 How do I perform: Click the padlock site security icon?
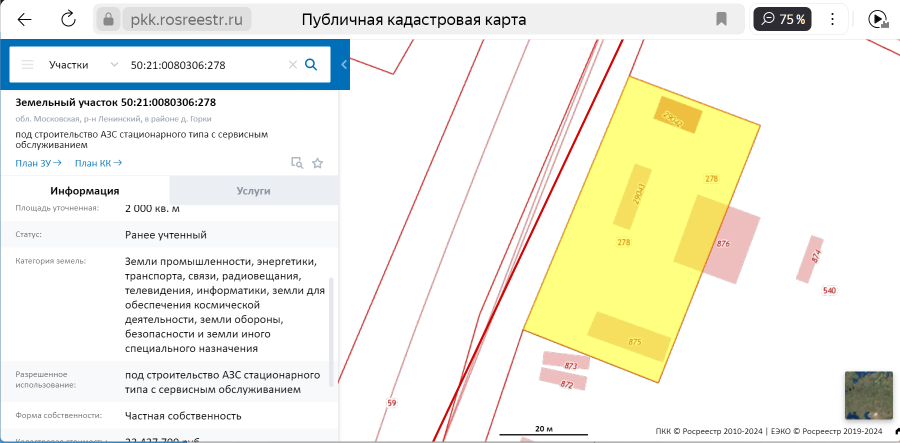[x=108, y=19]
